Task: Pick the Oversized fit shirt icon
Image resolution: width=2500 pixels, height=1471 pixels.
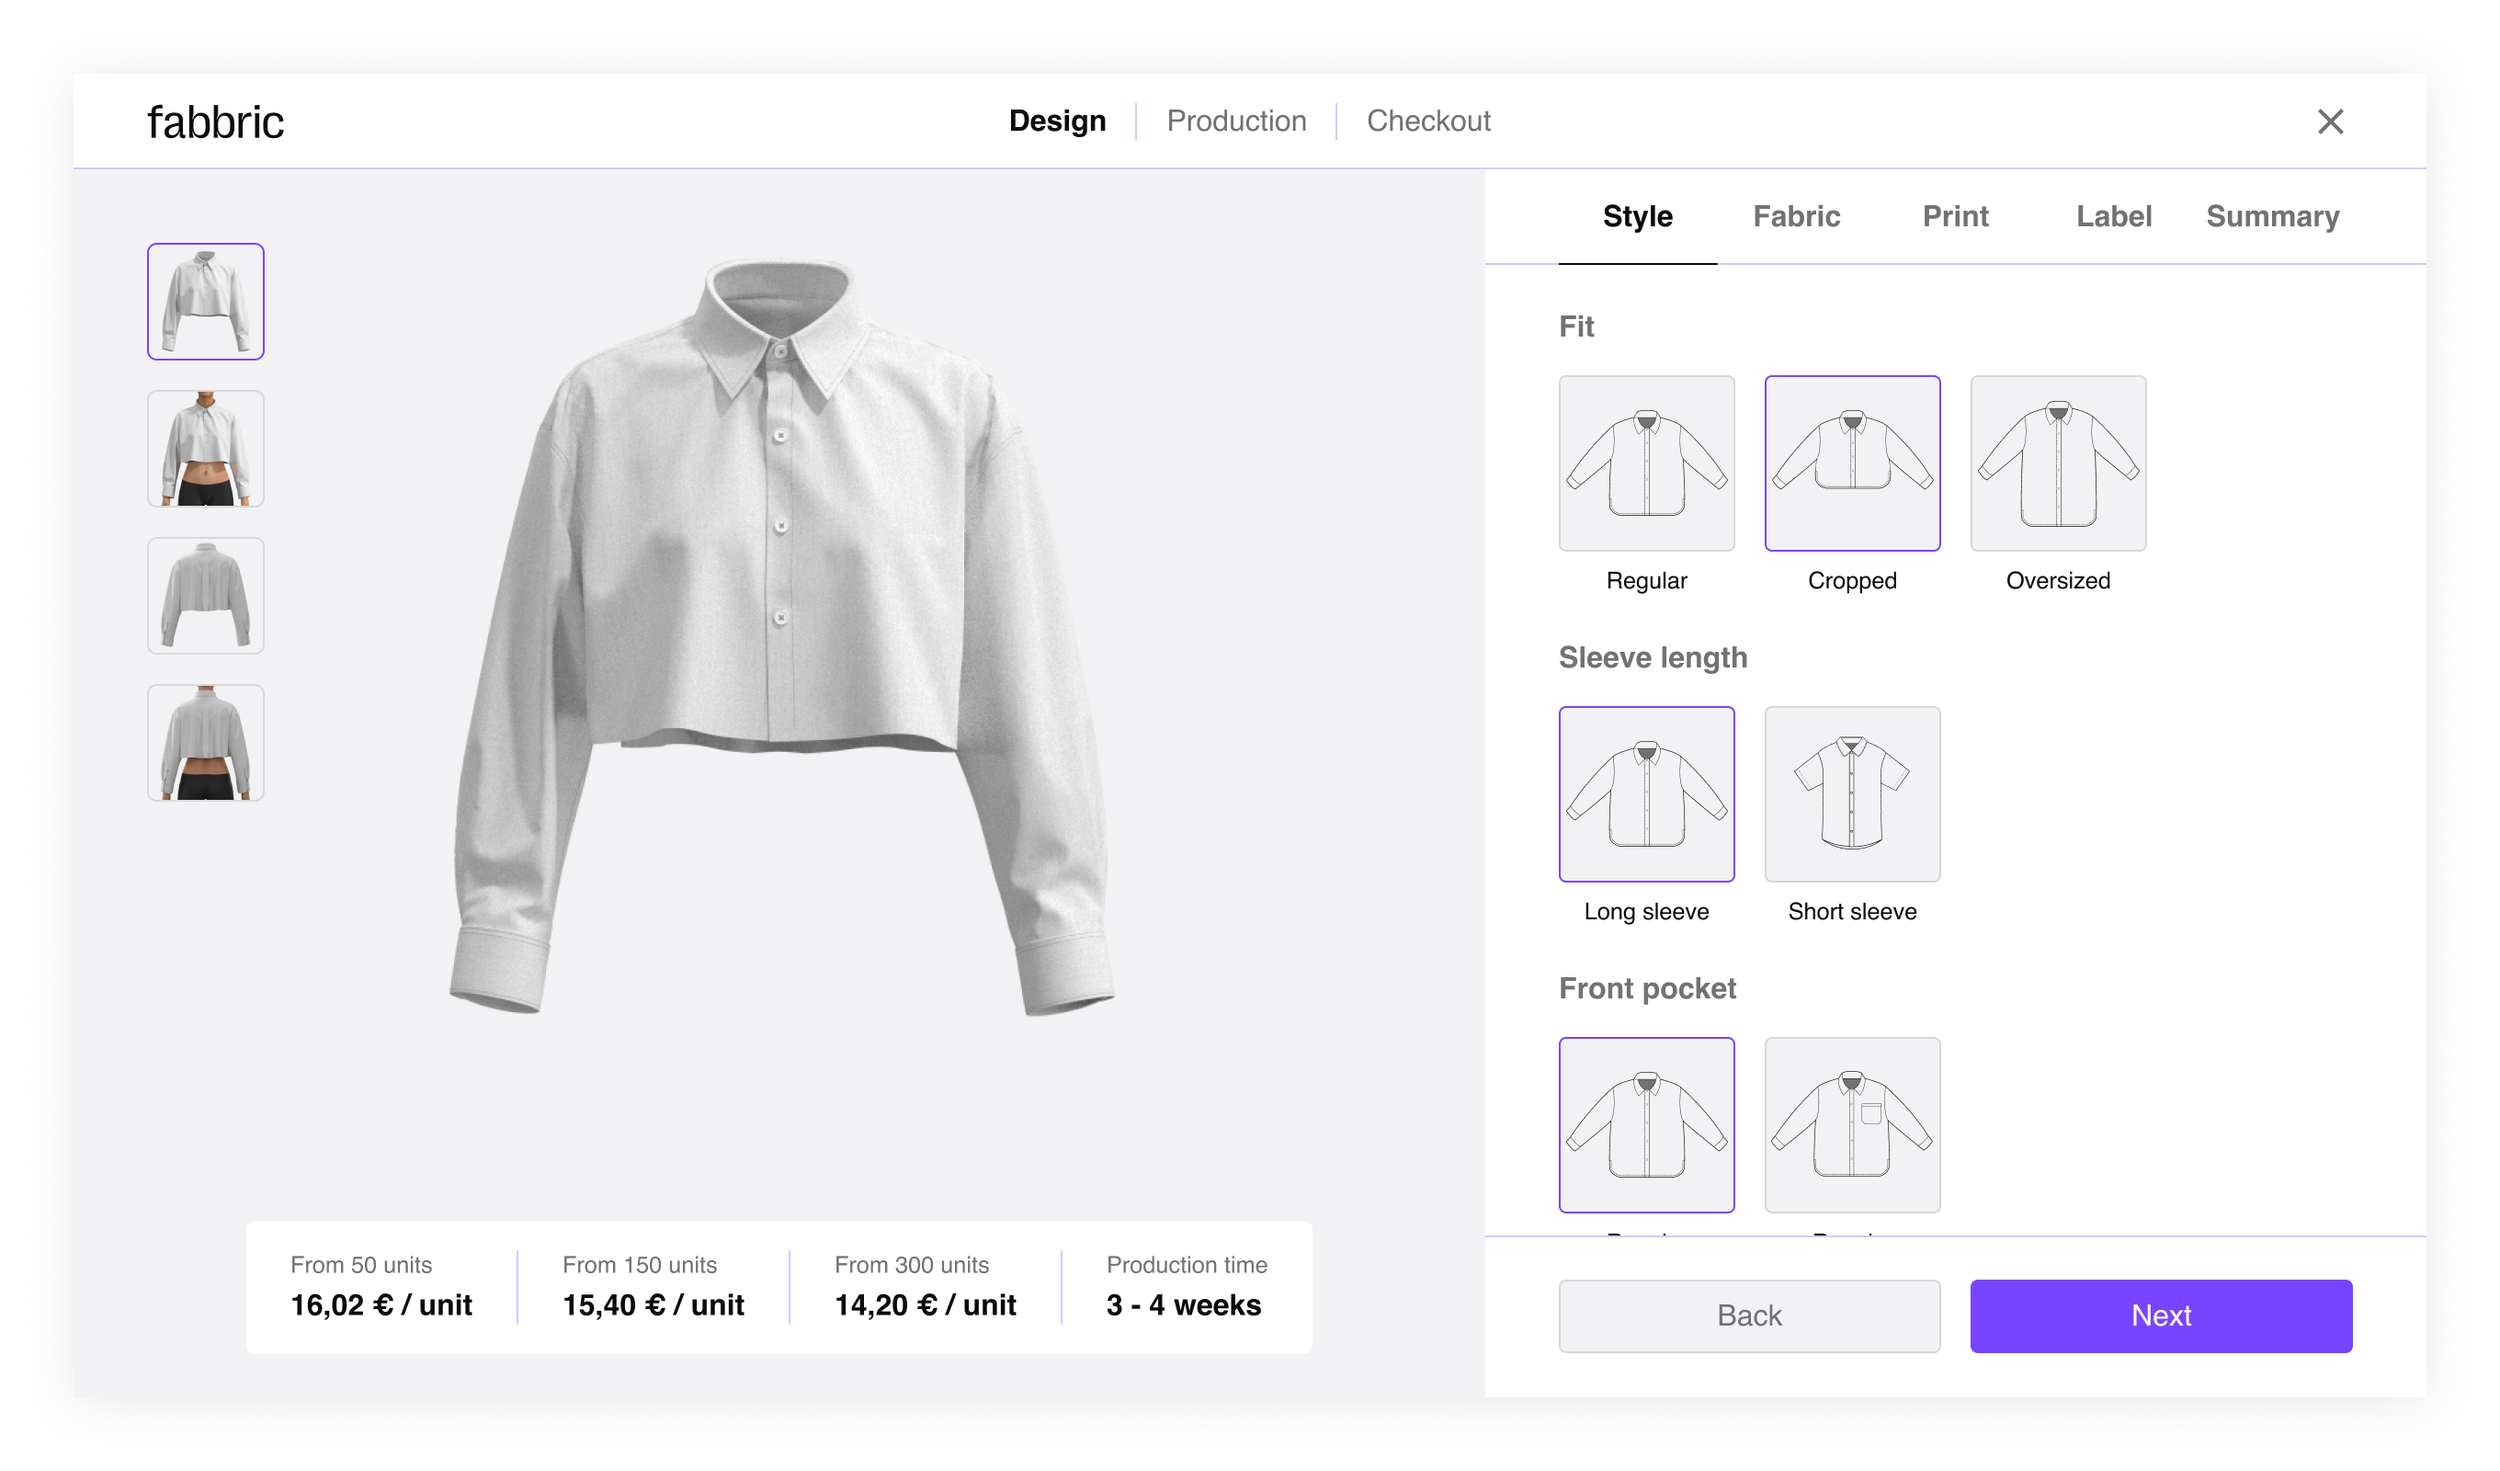Action: (2057, 463)
